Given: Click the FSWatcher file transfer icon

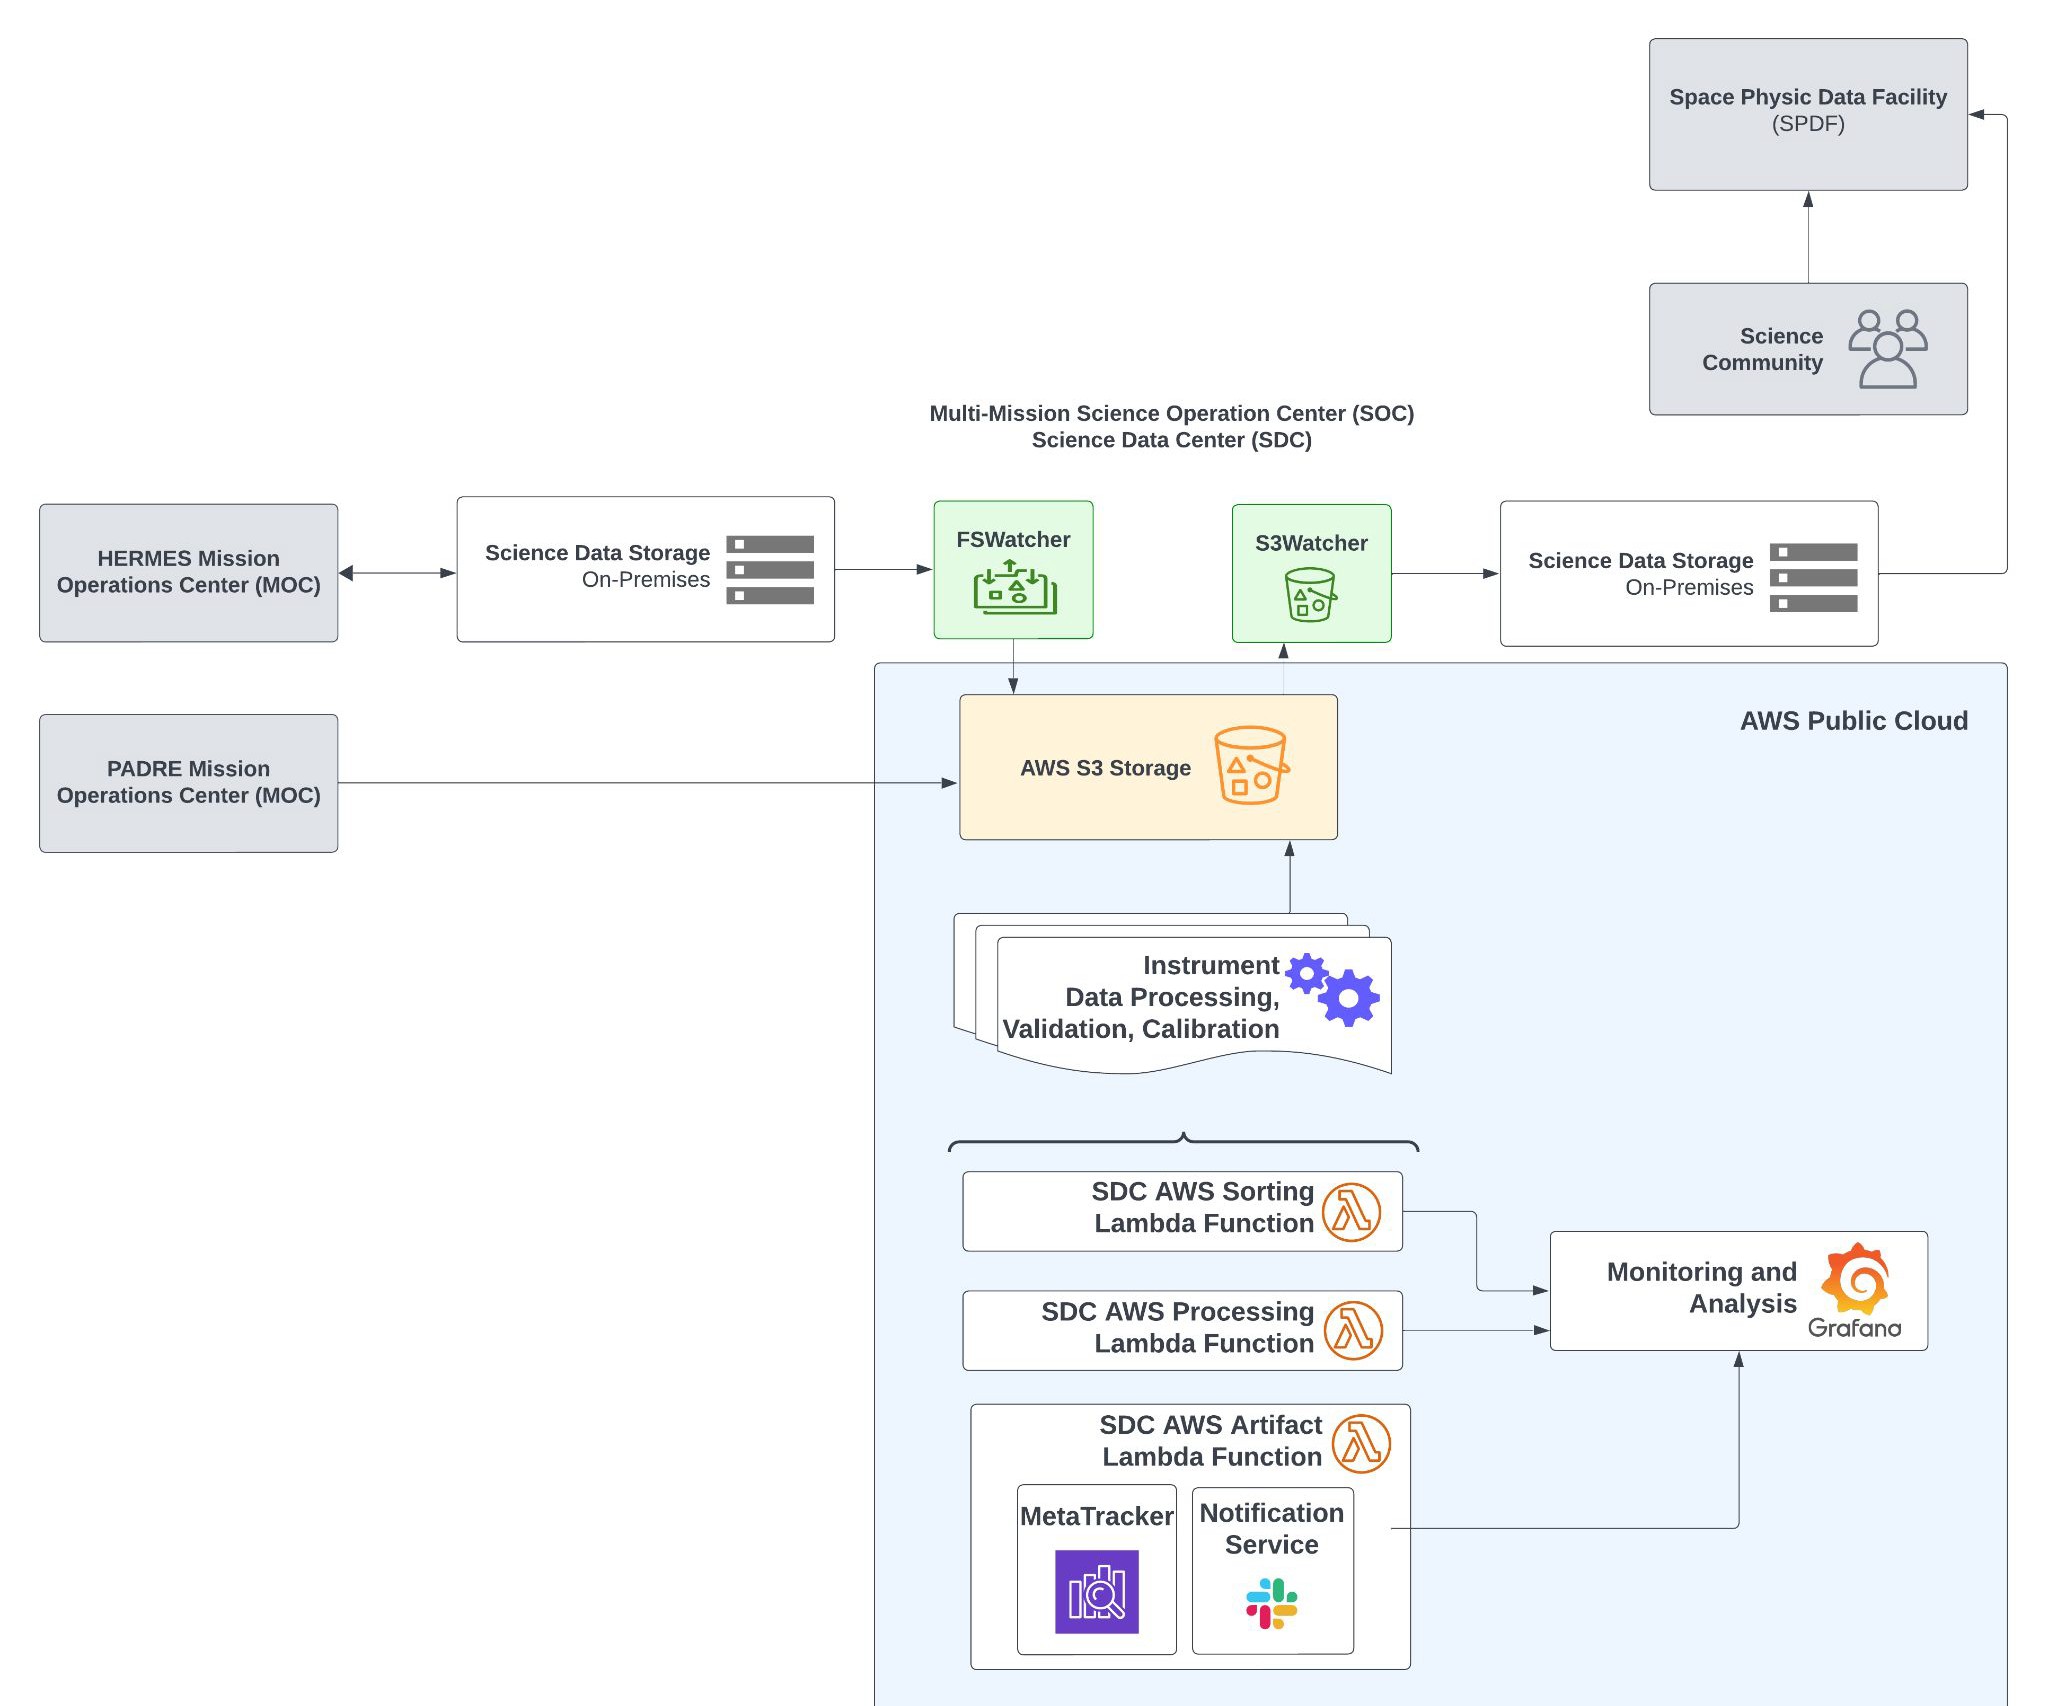Looking at the screenshot, I should tap(1015, 587).
